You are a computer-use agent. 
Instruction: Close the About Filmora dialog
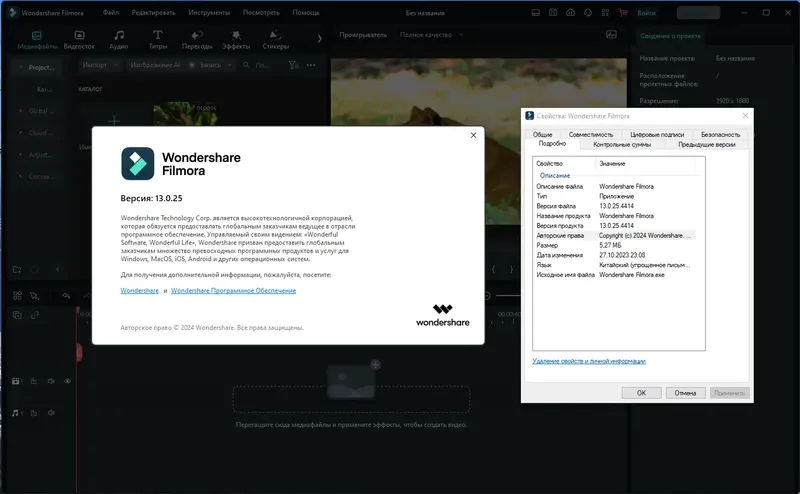tap(473, 135)
